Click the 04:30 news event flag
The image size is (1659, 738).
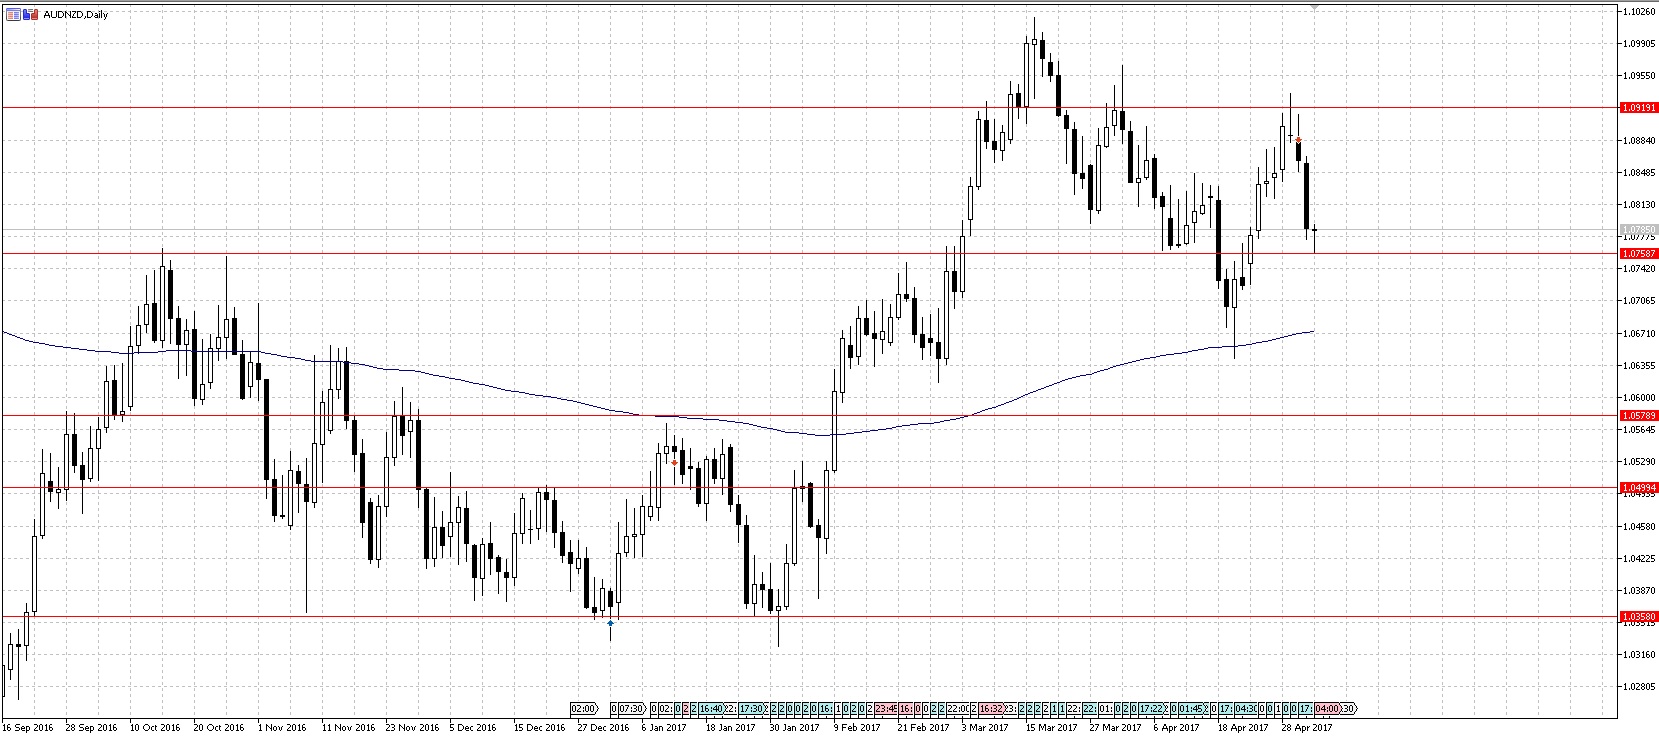1245,709
